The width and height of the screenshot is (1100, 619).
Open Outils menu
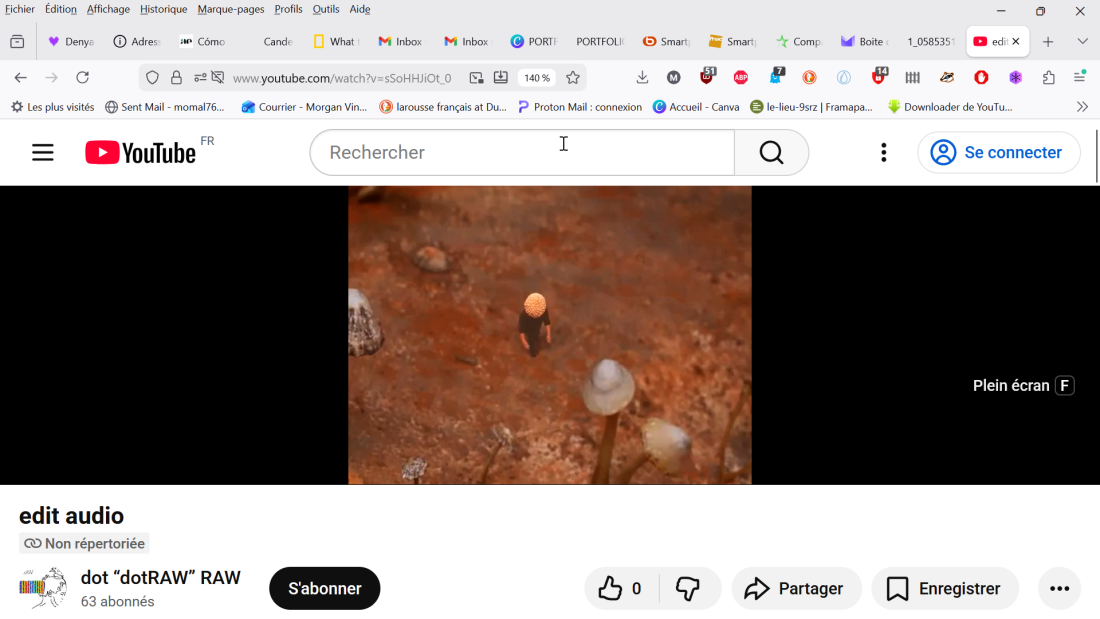[x=326, y=9]
